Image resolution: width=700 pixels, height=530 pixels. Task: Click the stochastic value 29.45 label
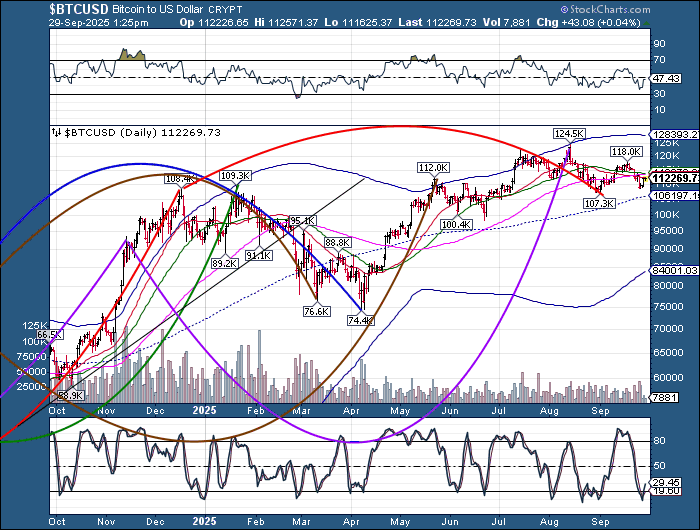coord(664,481)
